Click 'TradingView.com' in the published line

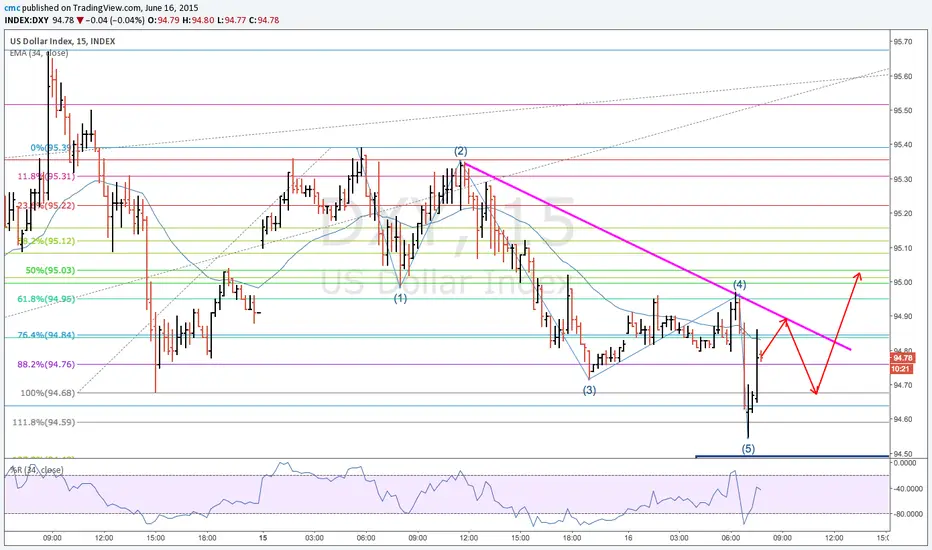[x=108, y=8]
